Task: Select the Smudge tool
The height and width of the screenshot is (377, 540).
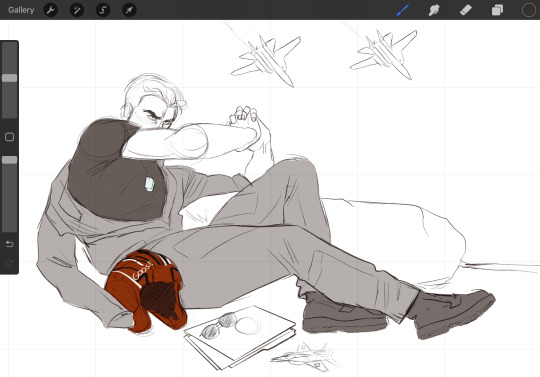Action: pos(434,10)
